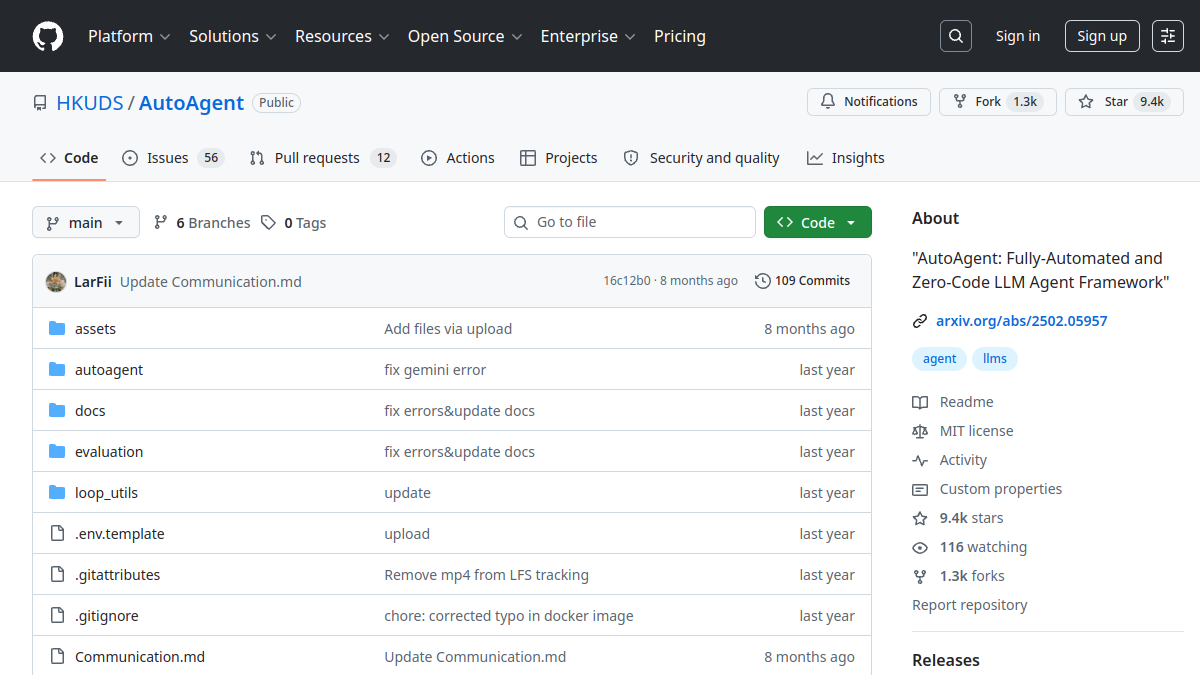Open the green Code dropdown button
This screenshot has width=1200, height=675.
coord(818,222)
